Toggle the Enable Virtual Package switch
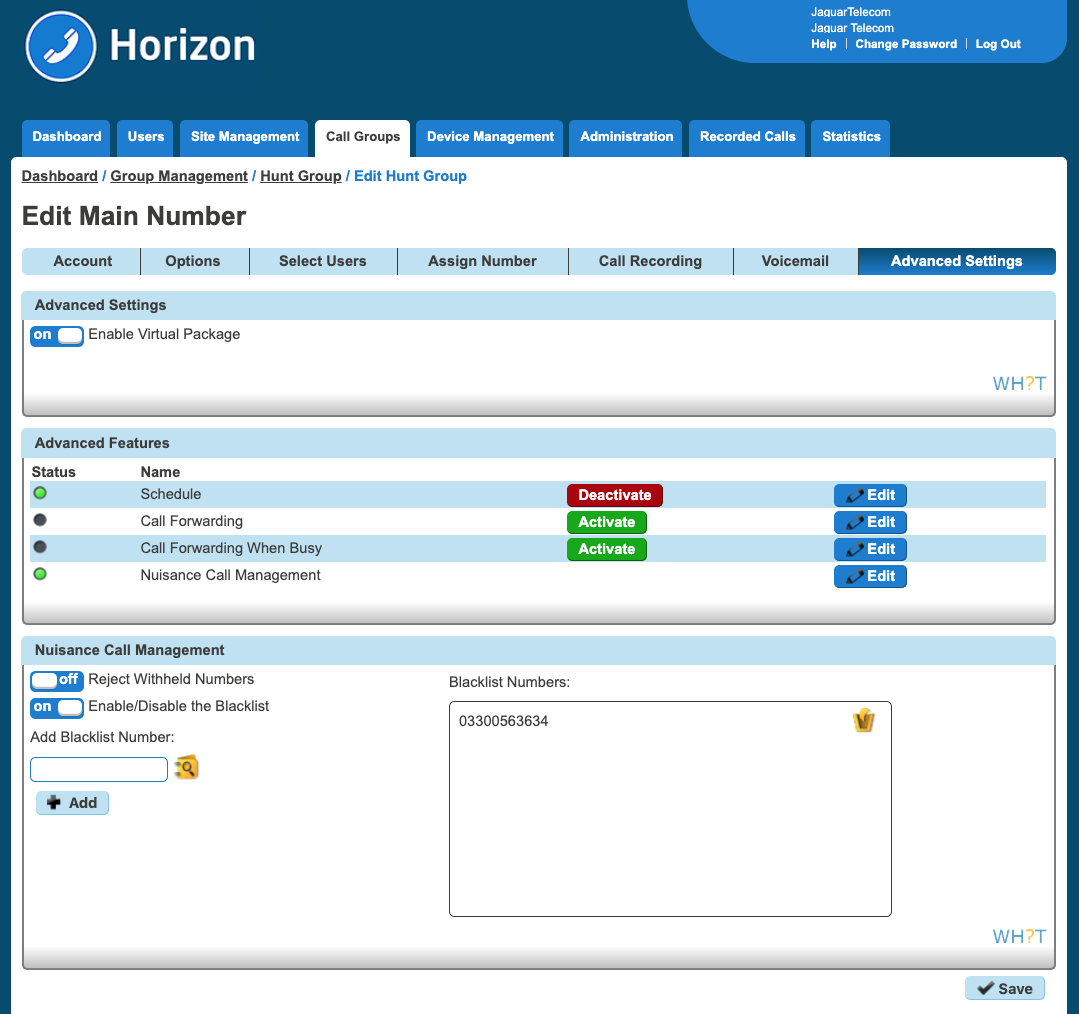1079x1014 pixels. tap(57, 335)
